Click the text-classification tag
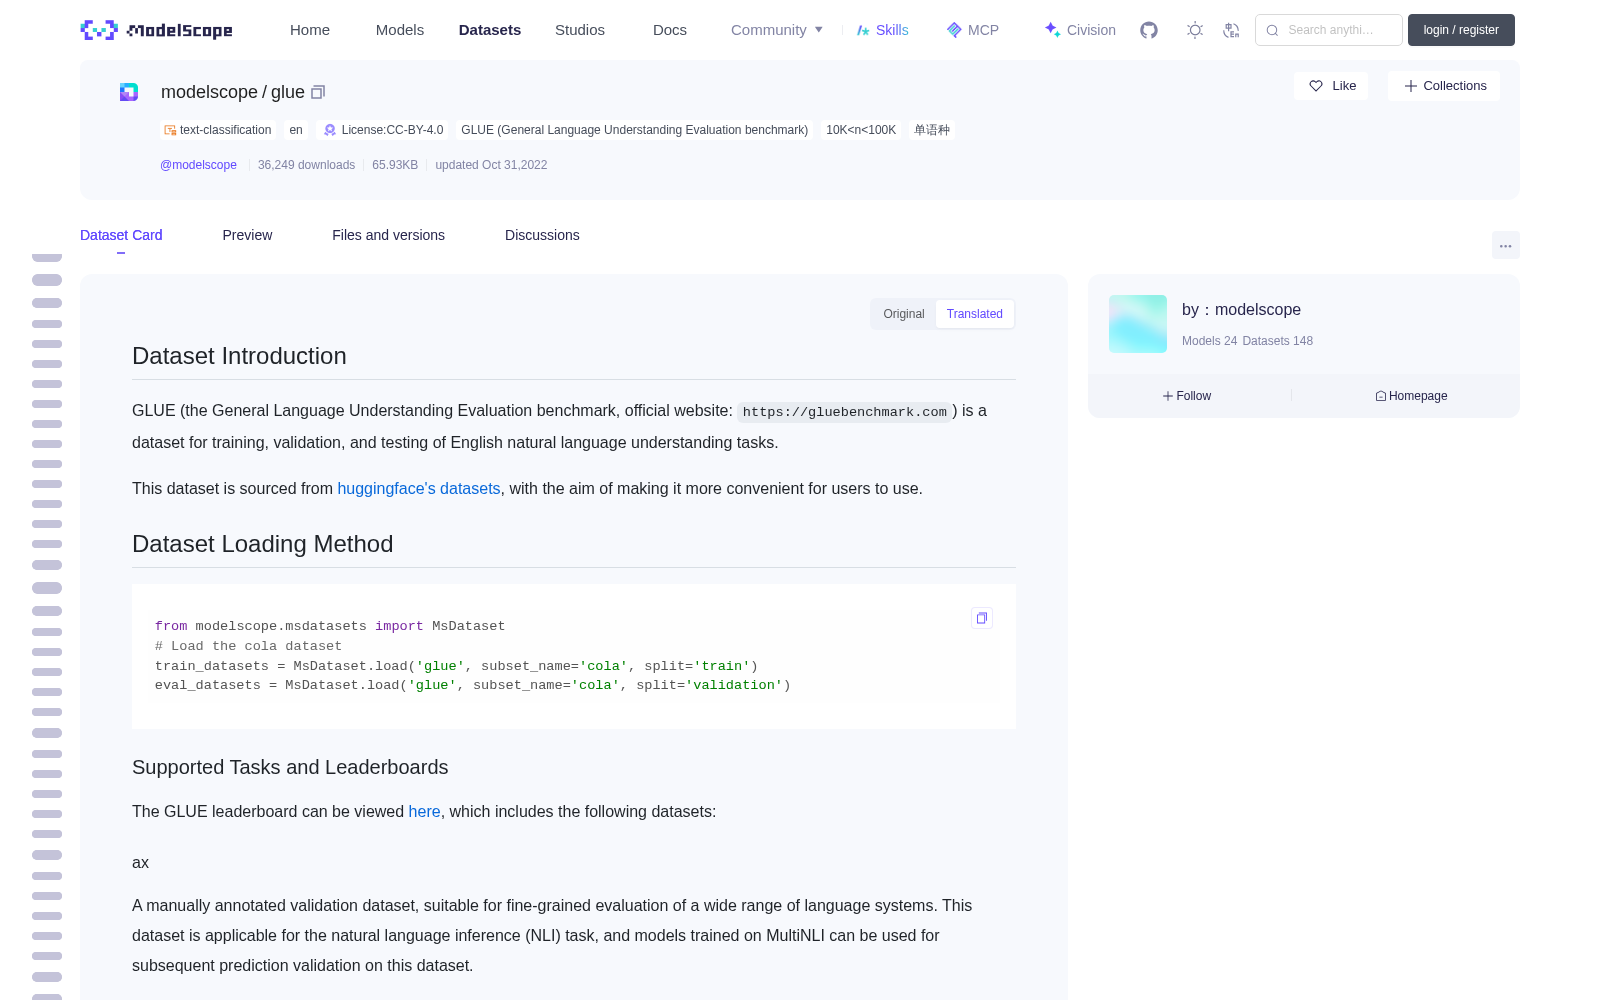Viewport: 1600px width, 1000px height. [218, 130]
